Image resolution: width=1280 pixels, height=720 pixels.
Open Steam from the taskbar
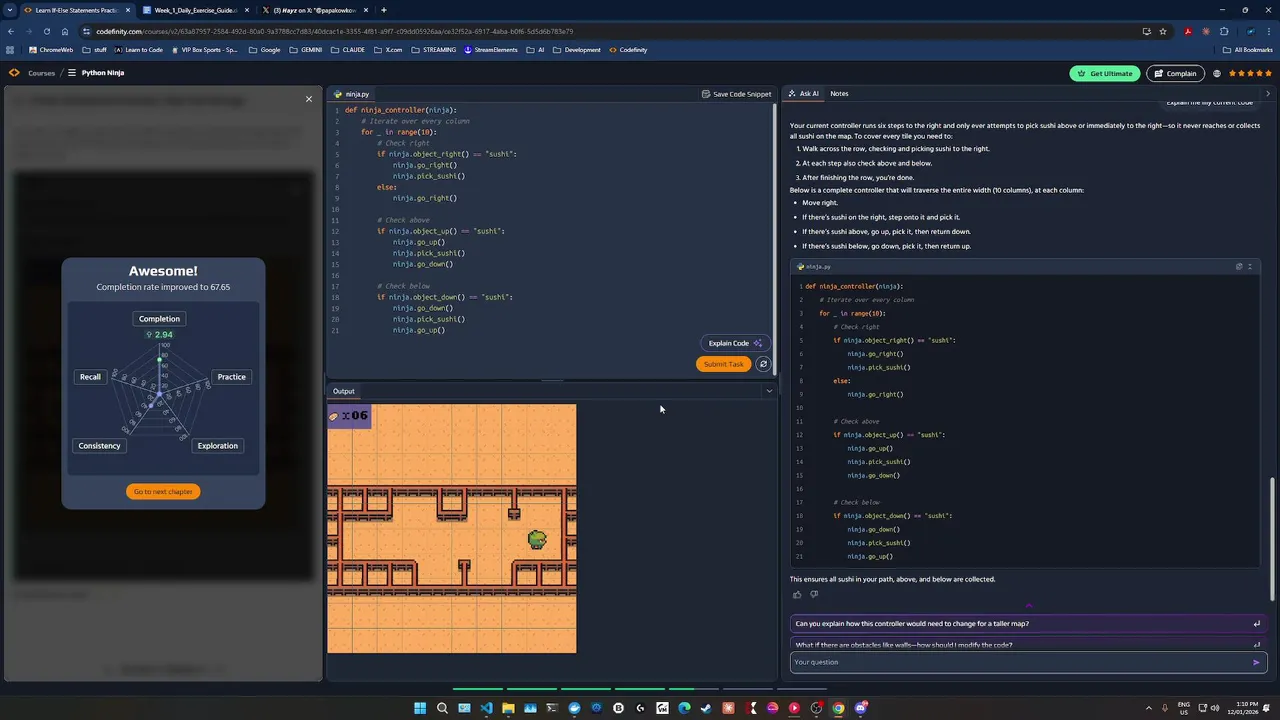[706, 708]
